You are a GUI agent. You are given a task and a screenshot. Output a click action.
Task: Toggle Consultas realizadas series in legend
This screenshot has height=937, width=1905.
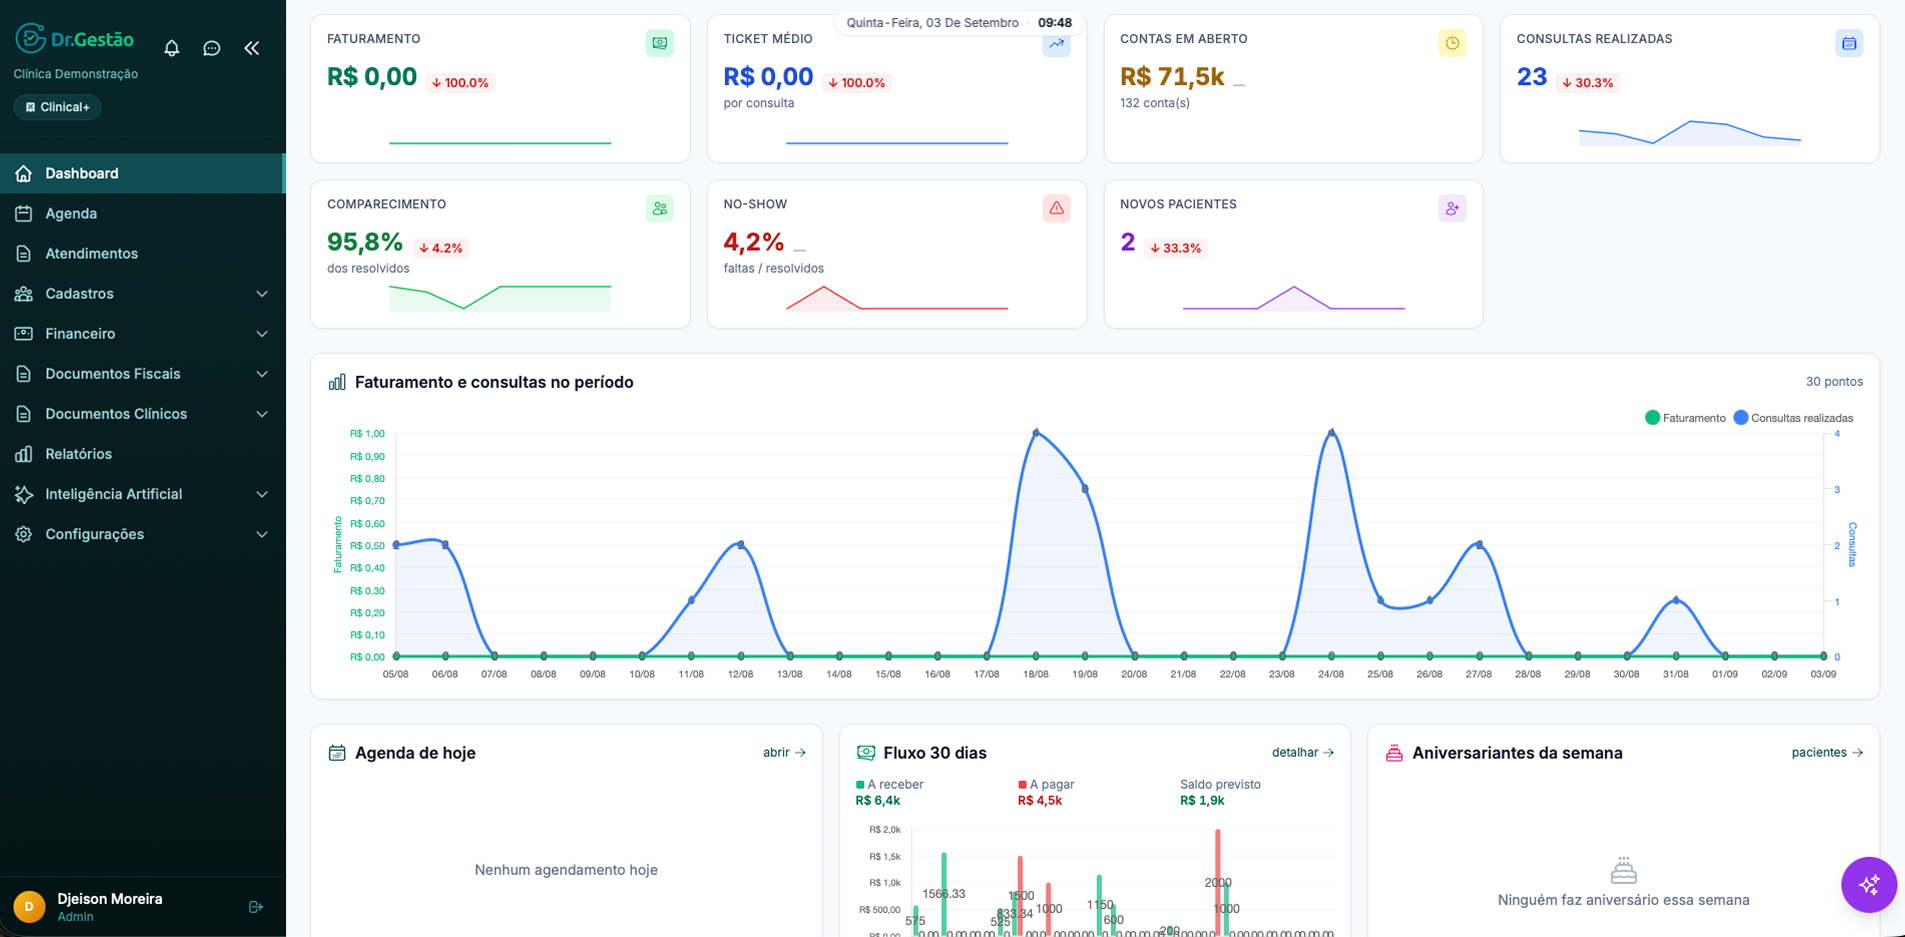[x=1793, y=418]
